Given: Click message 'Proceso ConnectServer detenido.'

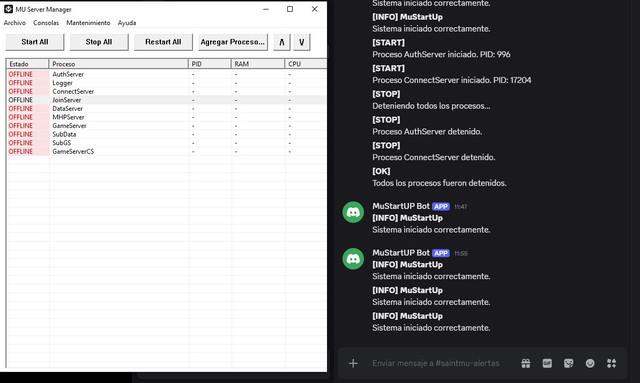Looking at the screenshot, I should pyautogui.click(x=433, y=157).
